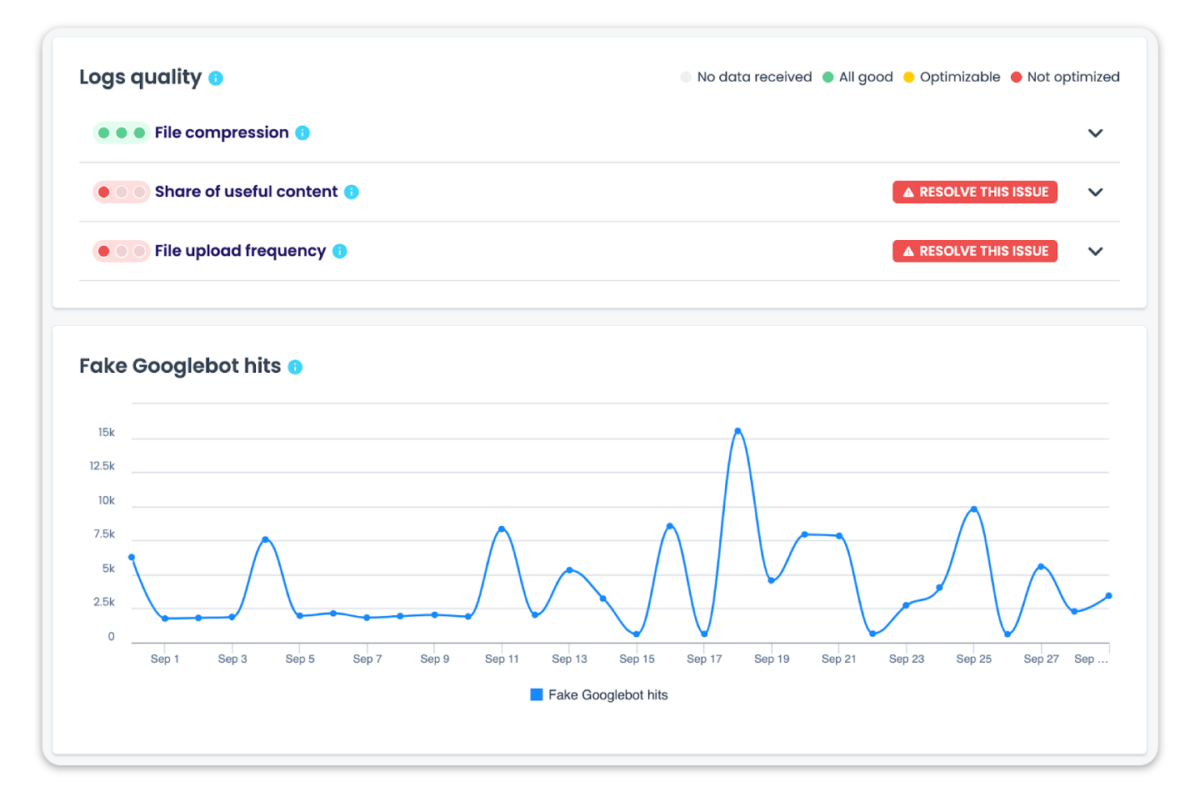Toggle Fake Googlebot hits legend series

click(x=599, y=695)
